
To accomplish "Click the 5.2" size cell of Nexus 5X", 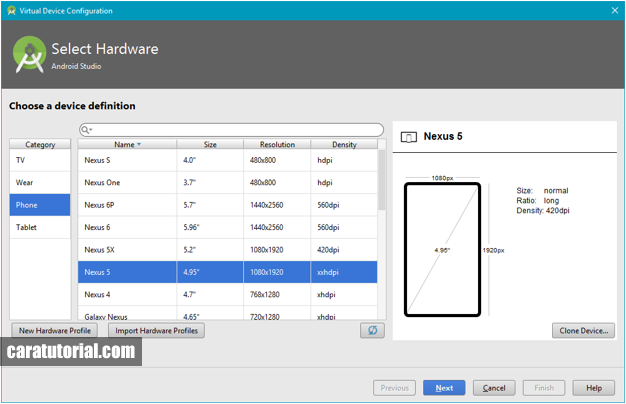I will [210, 250].
